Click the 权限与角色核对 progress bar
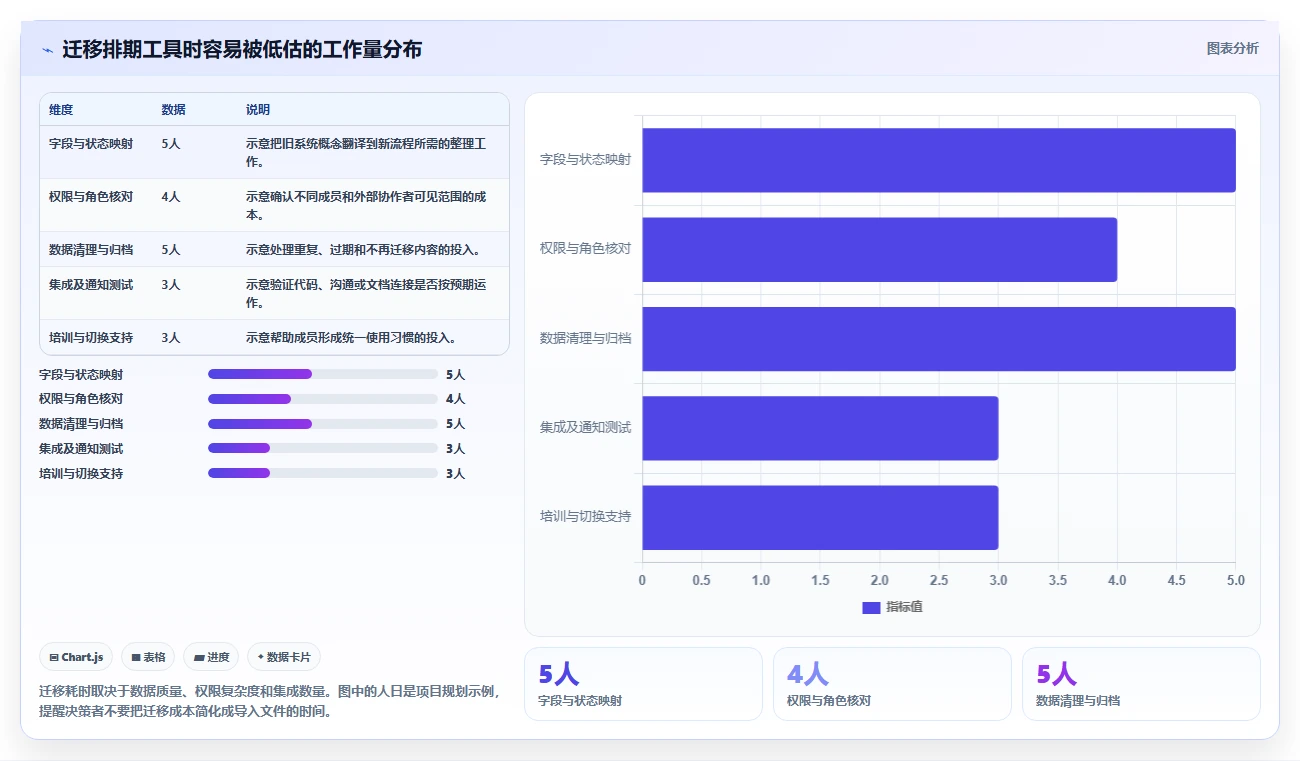Viewport: 1300px width, 761px height. (x=323, y=399)
